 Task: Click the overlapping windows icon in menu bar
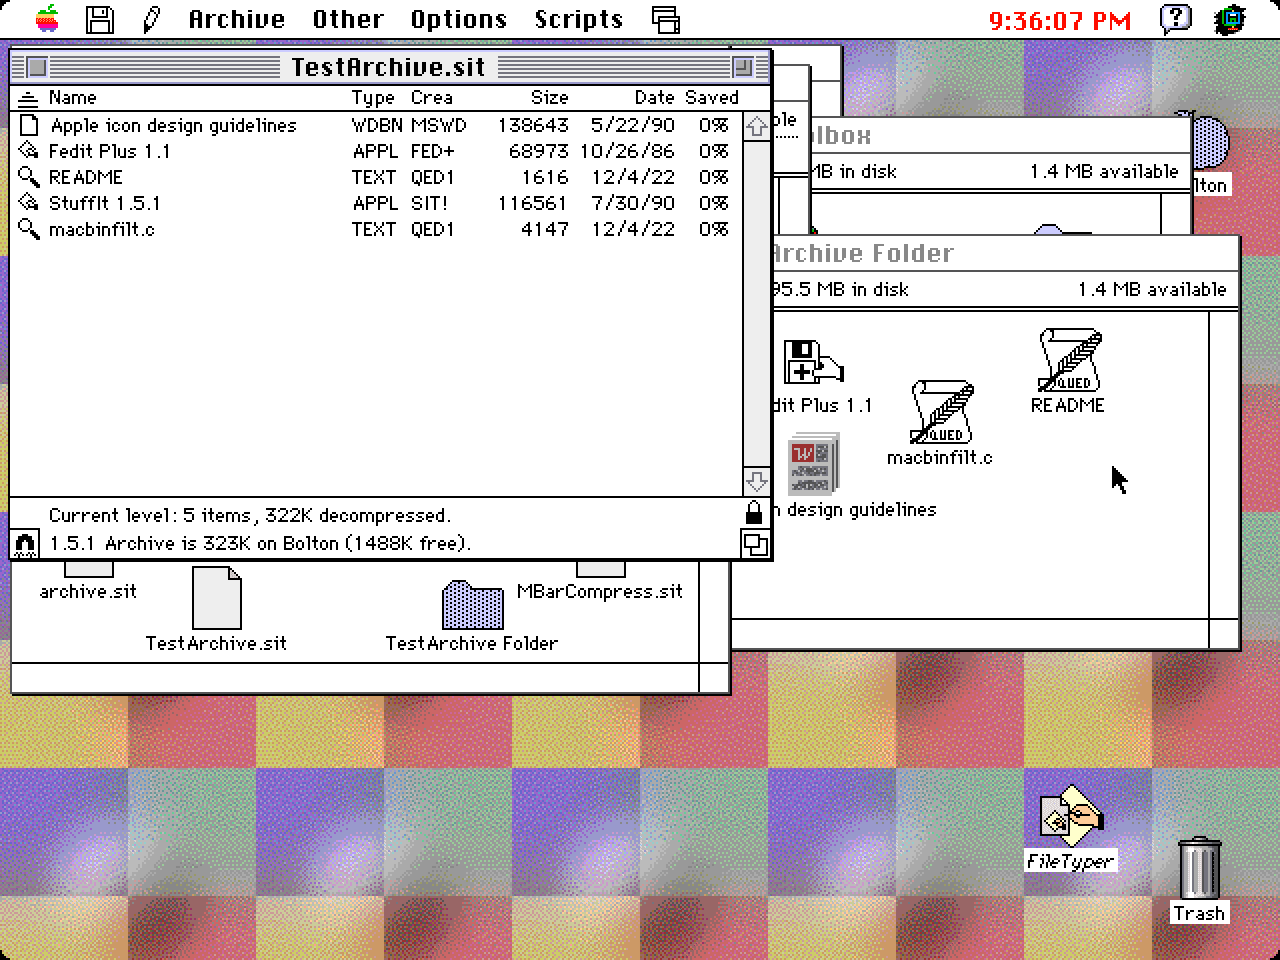point(666,19)
